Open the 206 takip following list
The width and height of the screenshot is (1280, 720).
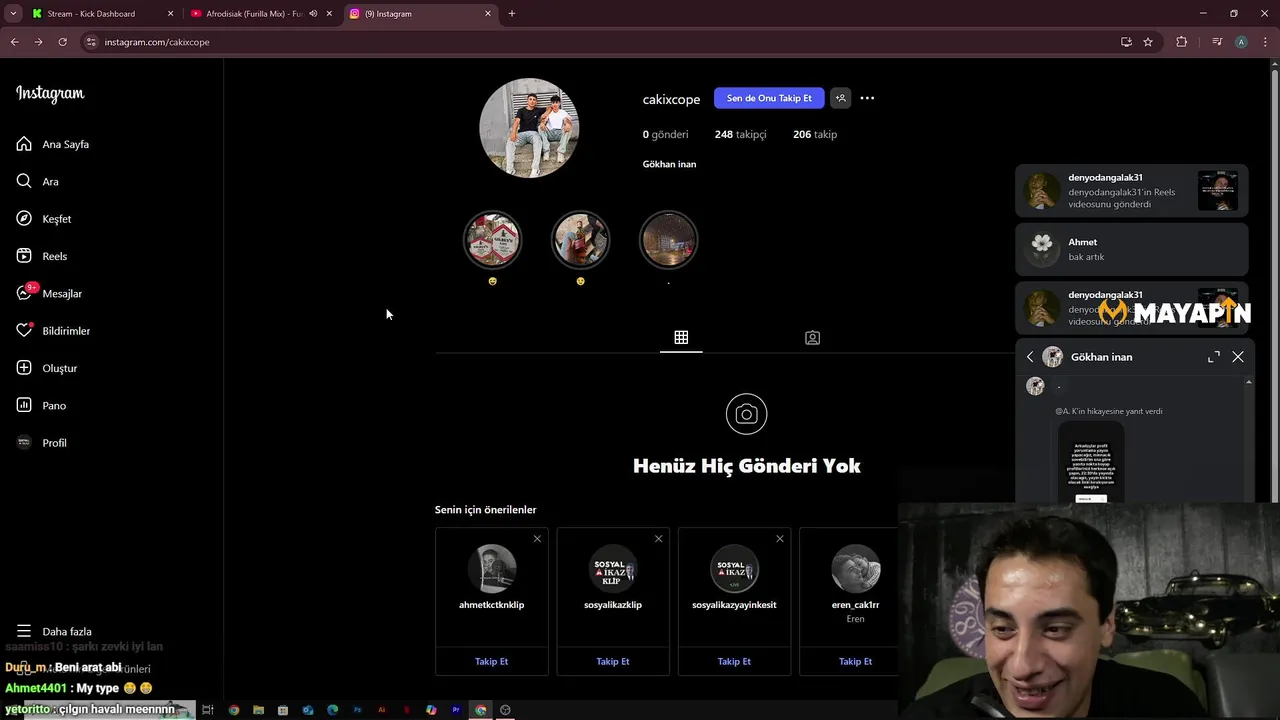pos(815,134)
